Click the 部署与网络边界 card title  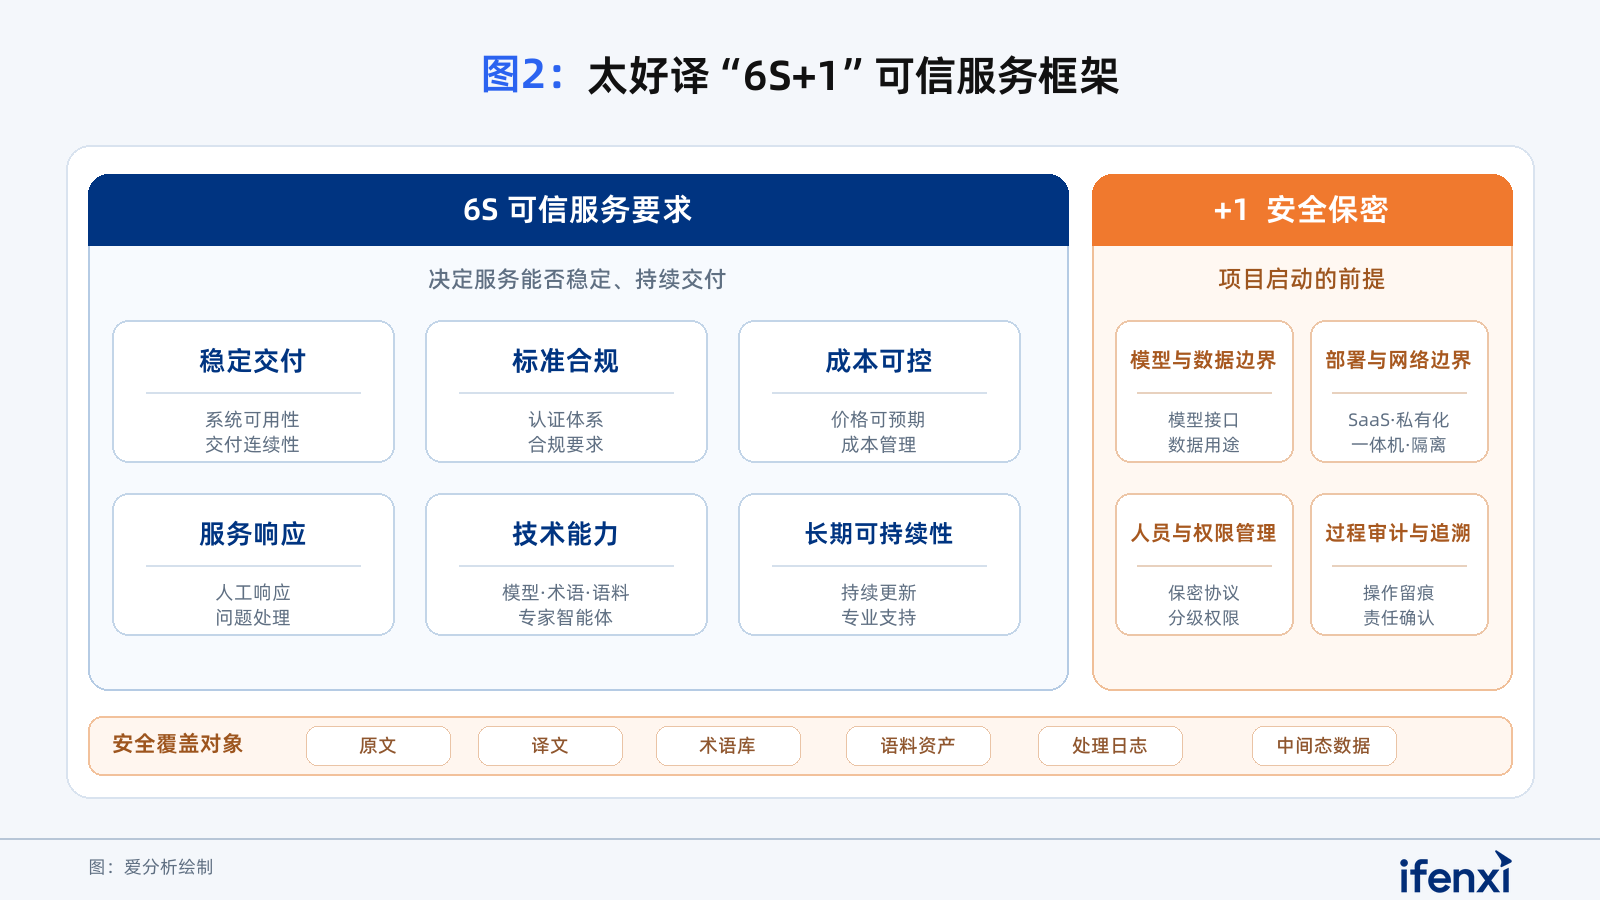pos(1399,360)
